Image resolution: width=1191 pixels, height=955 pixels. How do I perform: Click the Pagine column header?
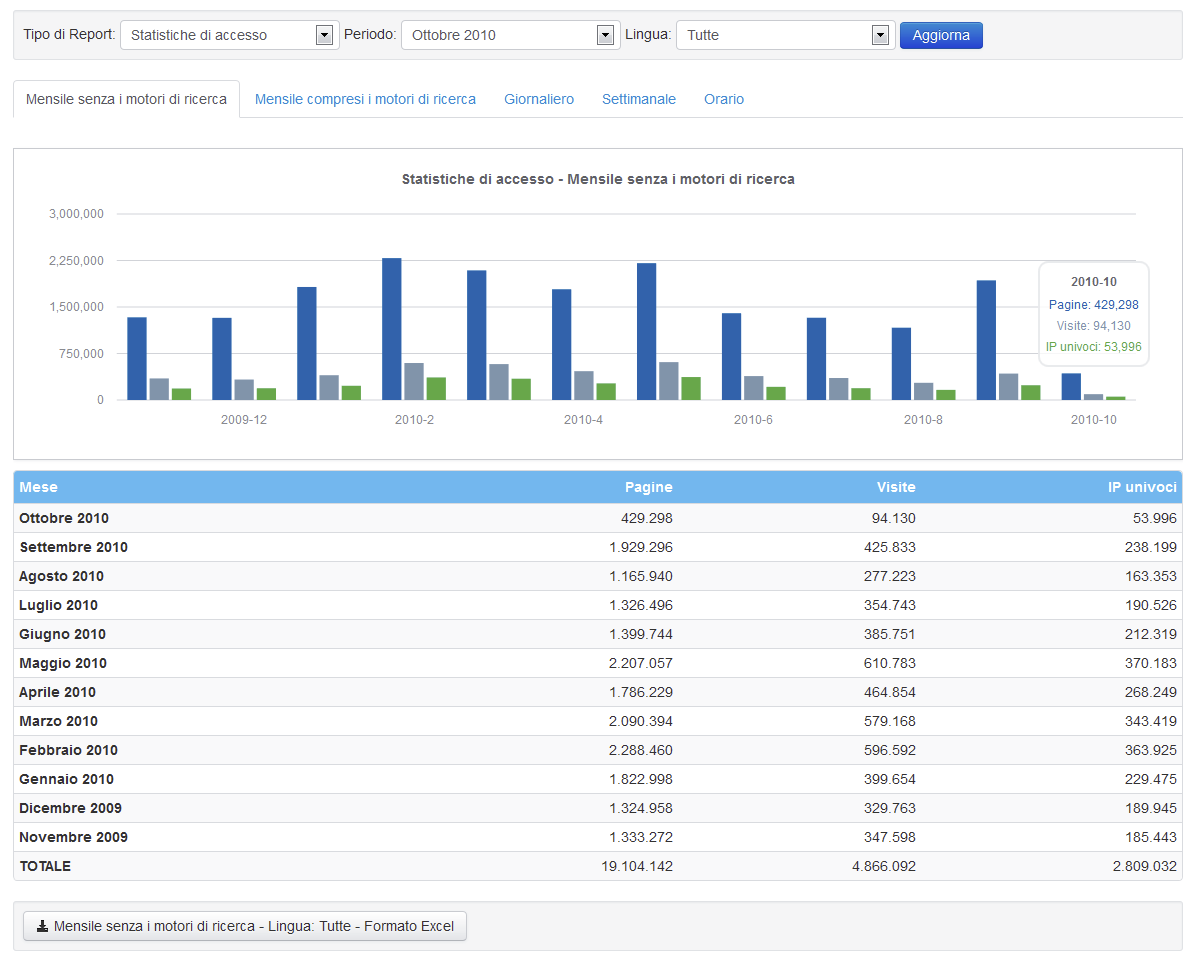649,487
